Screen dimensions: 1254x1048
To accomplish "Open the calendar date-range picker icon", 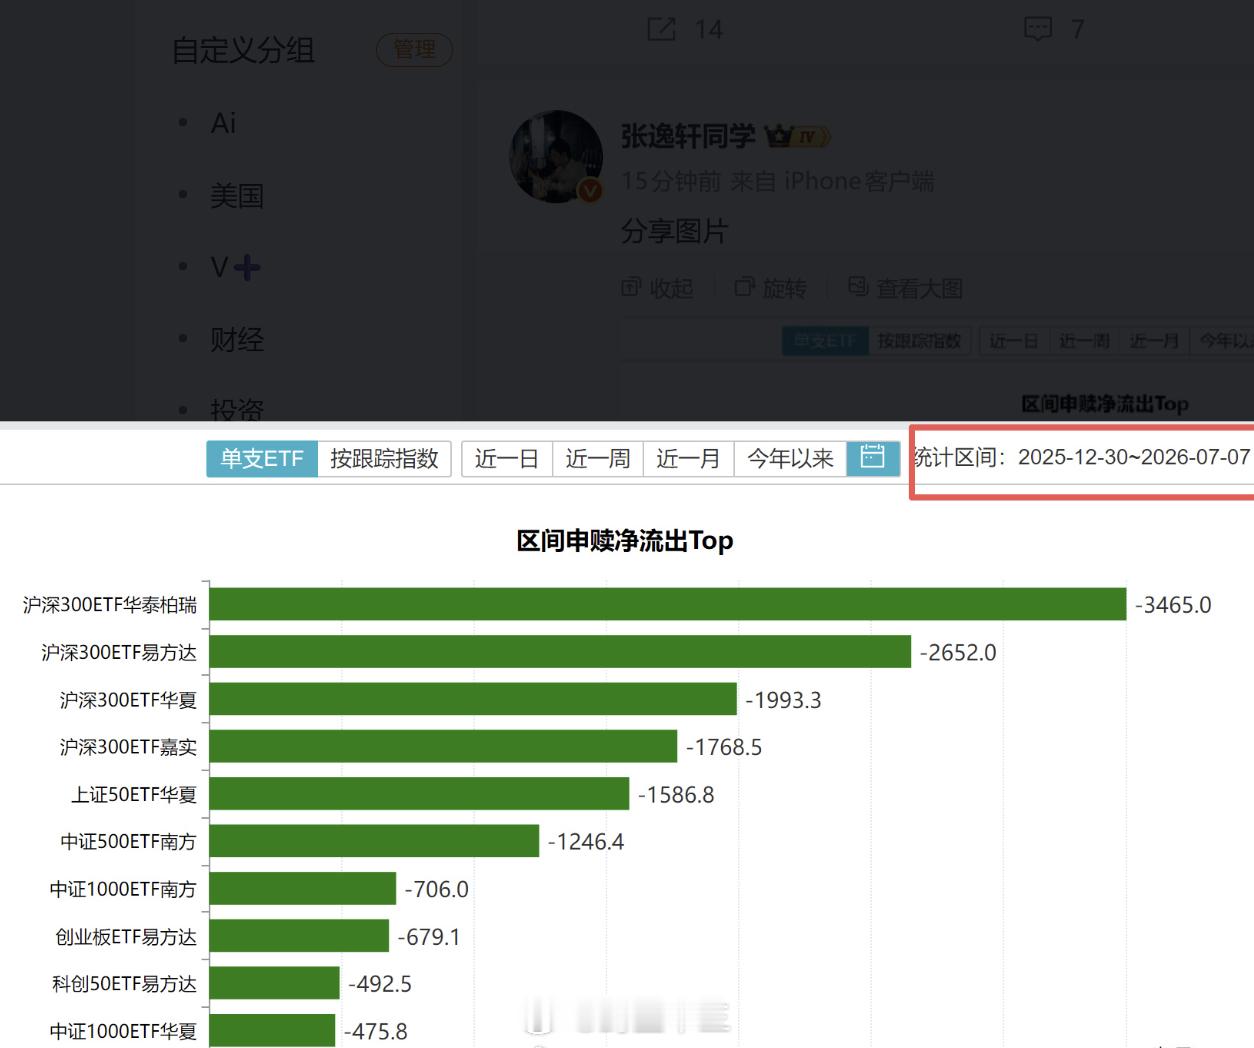I will point(873,458).
